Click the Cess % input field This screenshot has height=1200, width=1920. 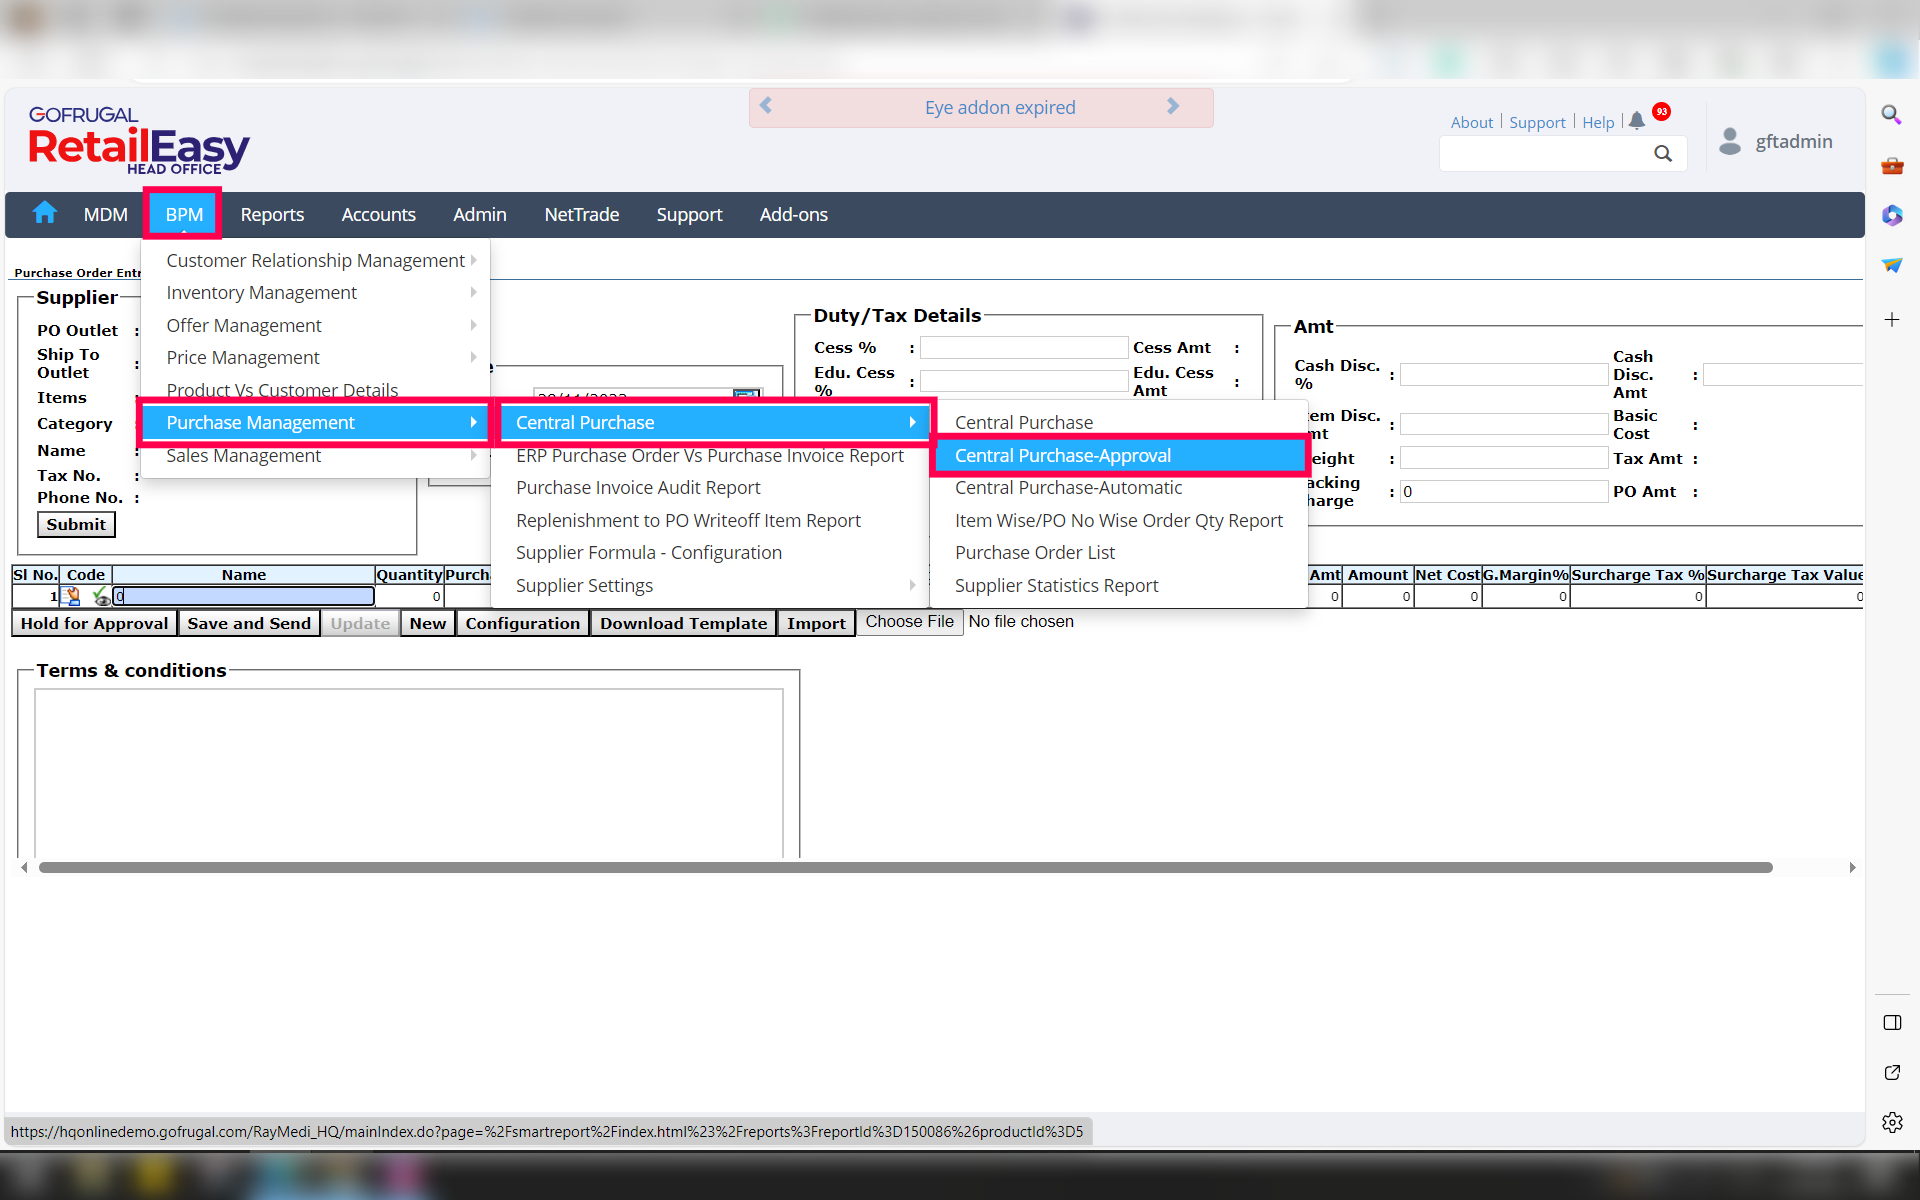click(x=1023, y=348)
